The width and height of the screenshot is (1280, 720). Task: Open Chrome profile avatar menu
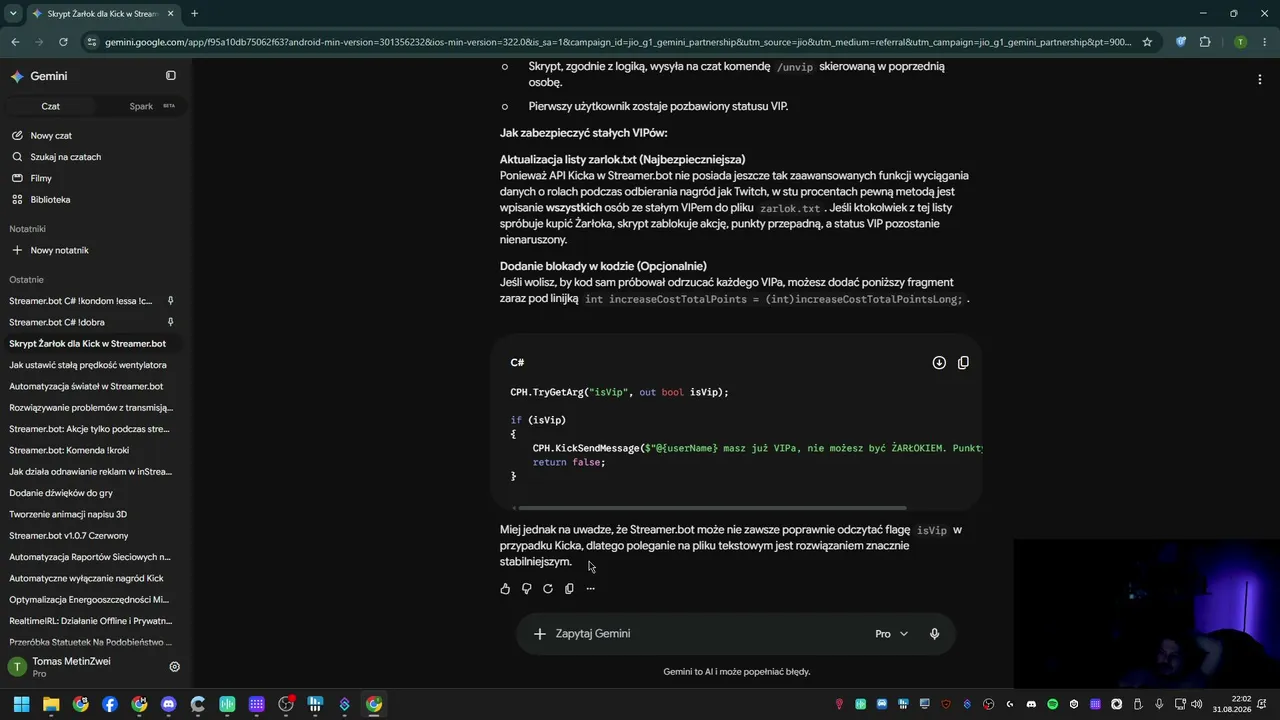click(x=1240, y=42)
